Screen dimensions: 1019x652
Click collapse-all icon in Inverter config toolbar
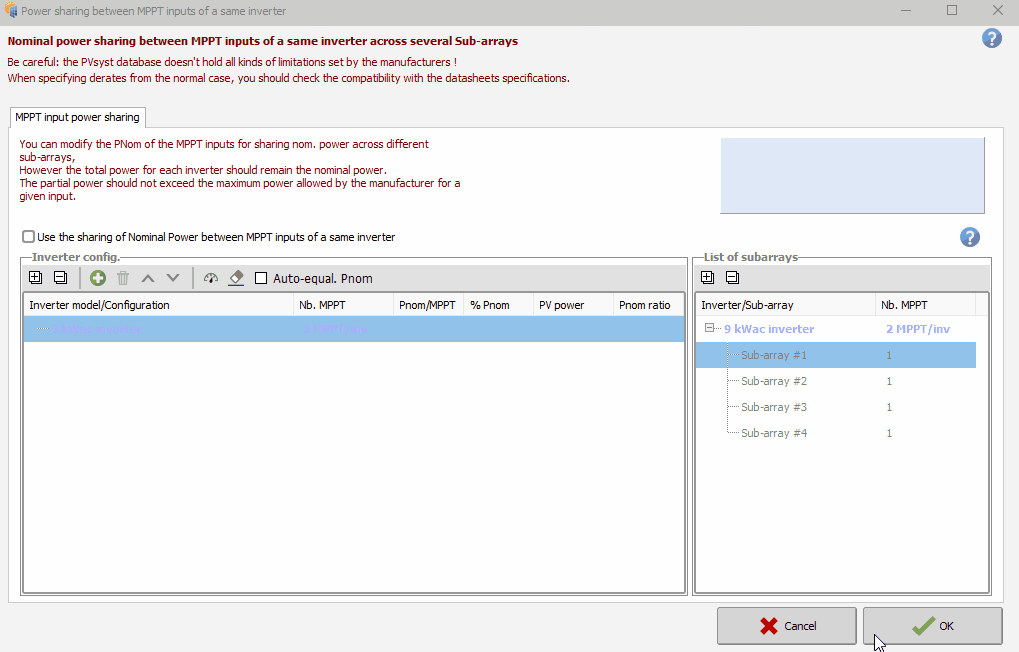[x=60, y=278]
